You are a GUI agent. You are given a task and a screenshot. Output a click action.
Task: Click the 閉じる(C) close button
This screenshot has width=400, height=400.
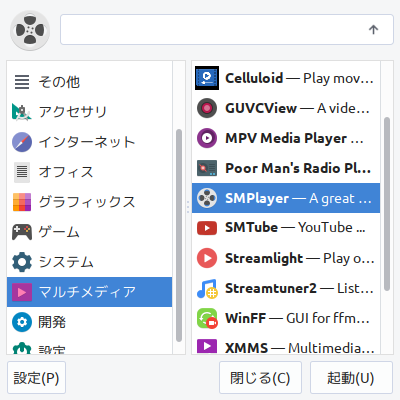pos(260,378)
